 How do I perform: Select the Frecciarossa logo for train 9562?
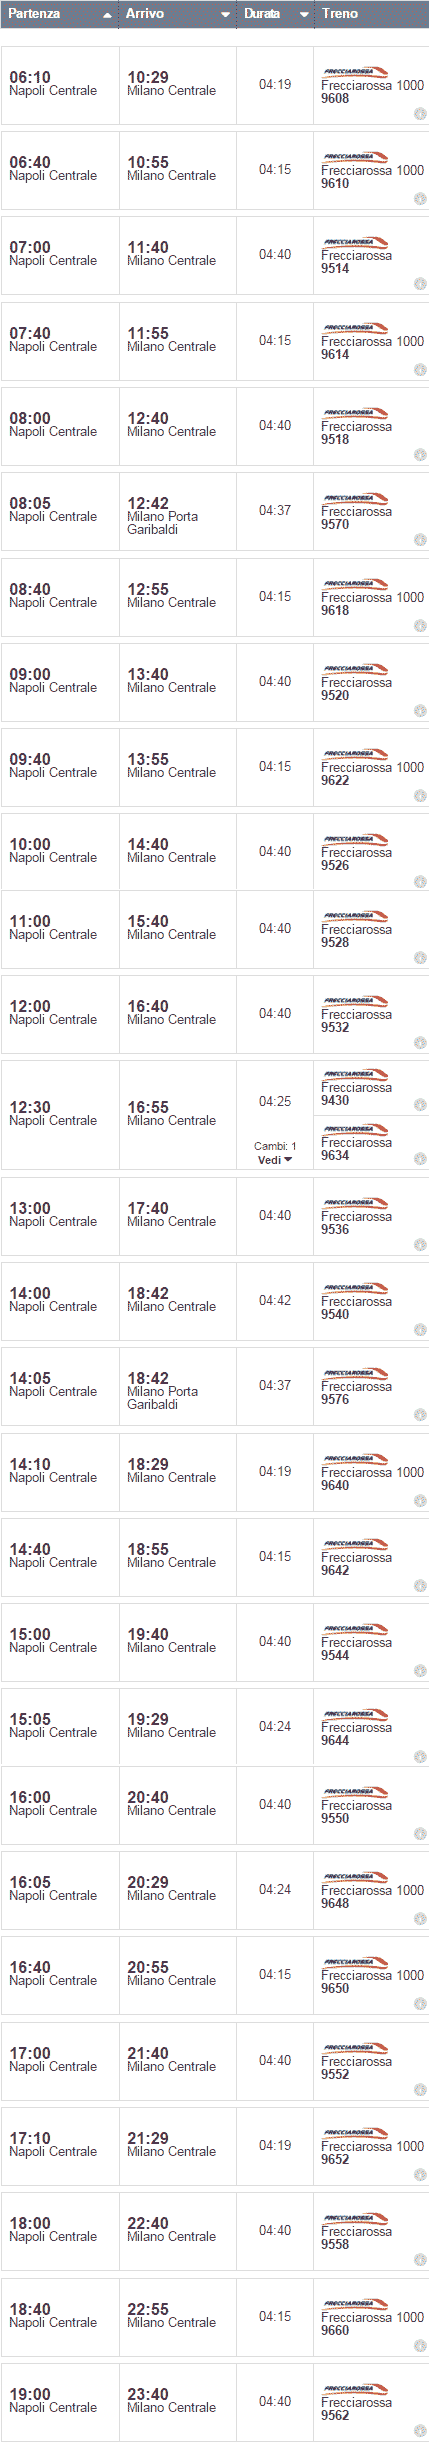[x=355, y=2389]
